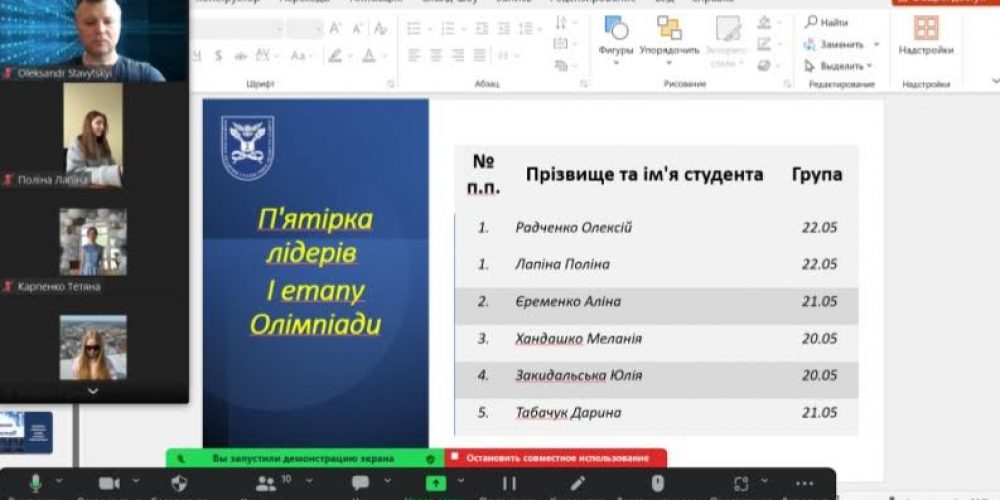Select Карпенко Тетяна video thumbnail

(x=92, y=242)
